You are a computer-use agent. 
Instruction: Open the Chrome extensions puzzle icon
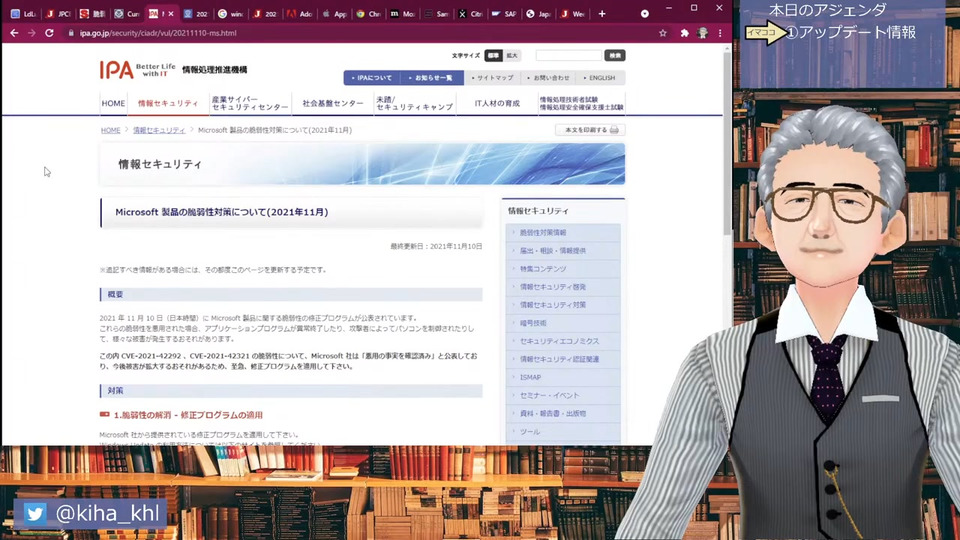tap(684, 33)
